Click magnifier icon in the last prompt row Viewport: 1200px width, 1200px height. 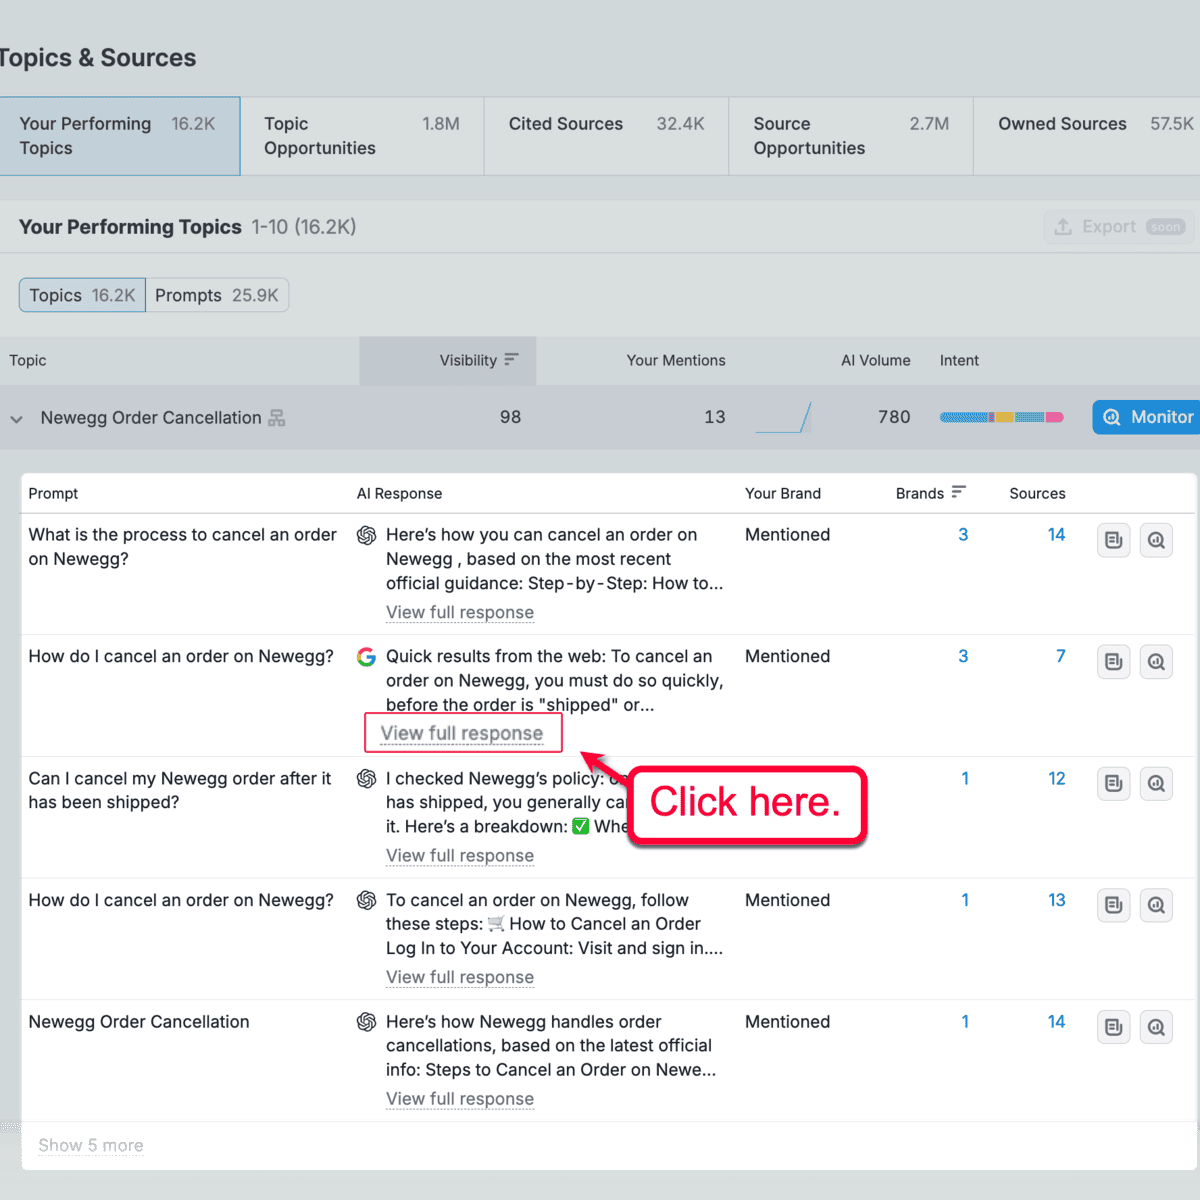(x=1156, y=1027)
